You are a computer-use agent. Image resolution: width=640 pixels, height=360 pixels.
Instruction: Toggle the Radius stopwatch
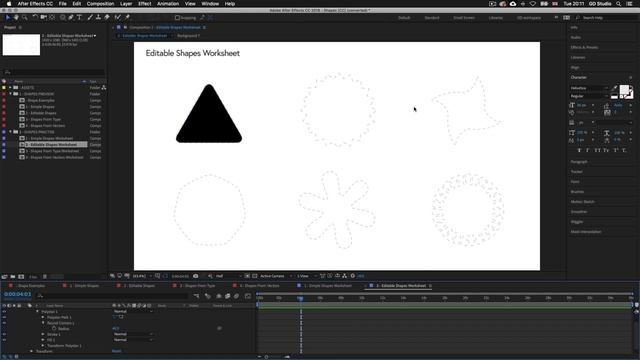[54, 329]
